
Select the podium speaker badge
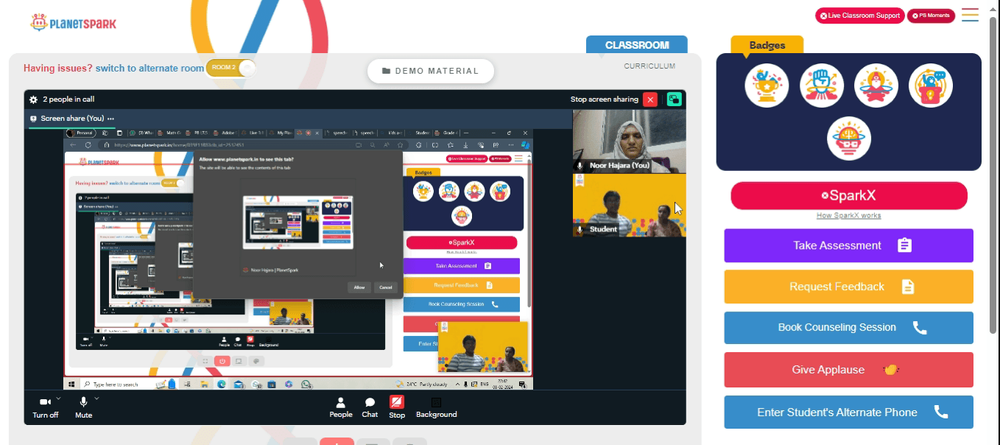(x=930, y=85)
